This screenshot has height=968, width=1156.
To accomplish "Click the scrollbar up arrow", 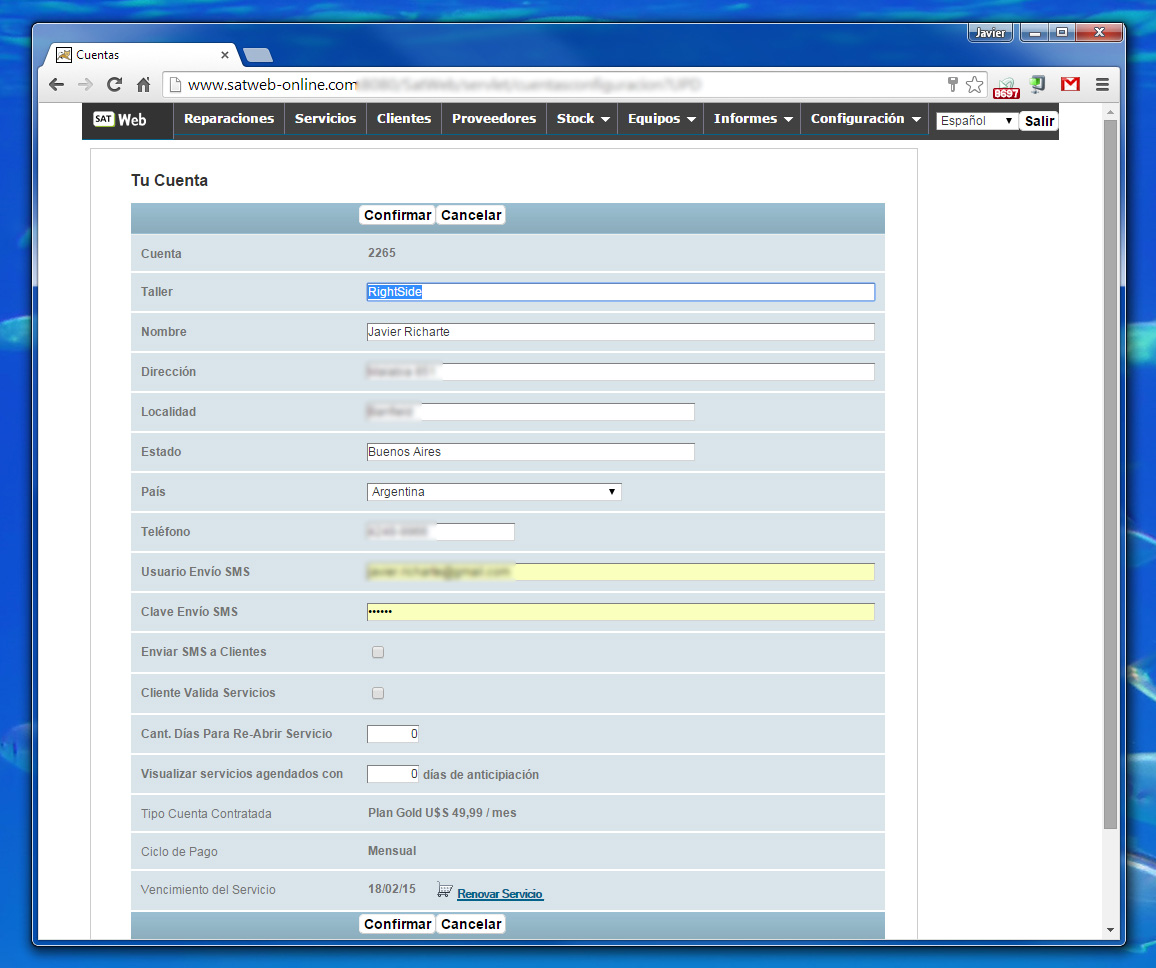I will pyautogui.click(x=1110, y=112).
